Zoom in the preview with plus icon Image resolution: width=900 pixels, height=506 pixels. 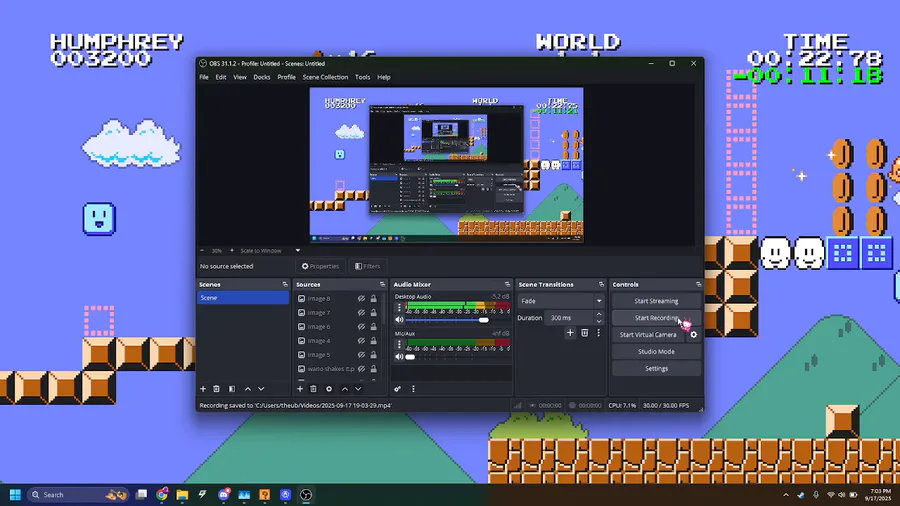pos(232,251)
